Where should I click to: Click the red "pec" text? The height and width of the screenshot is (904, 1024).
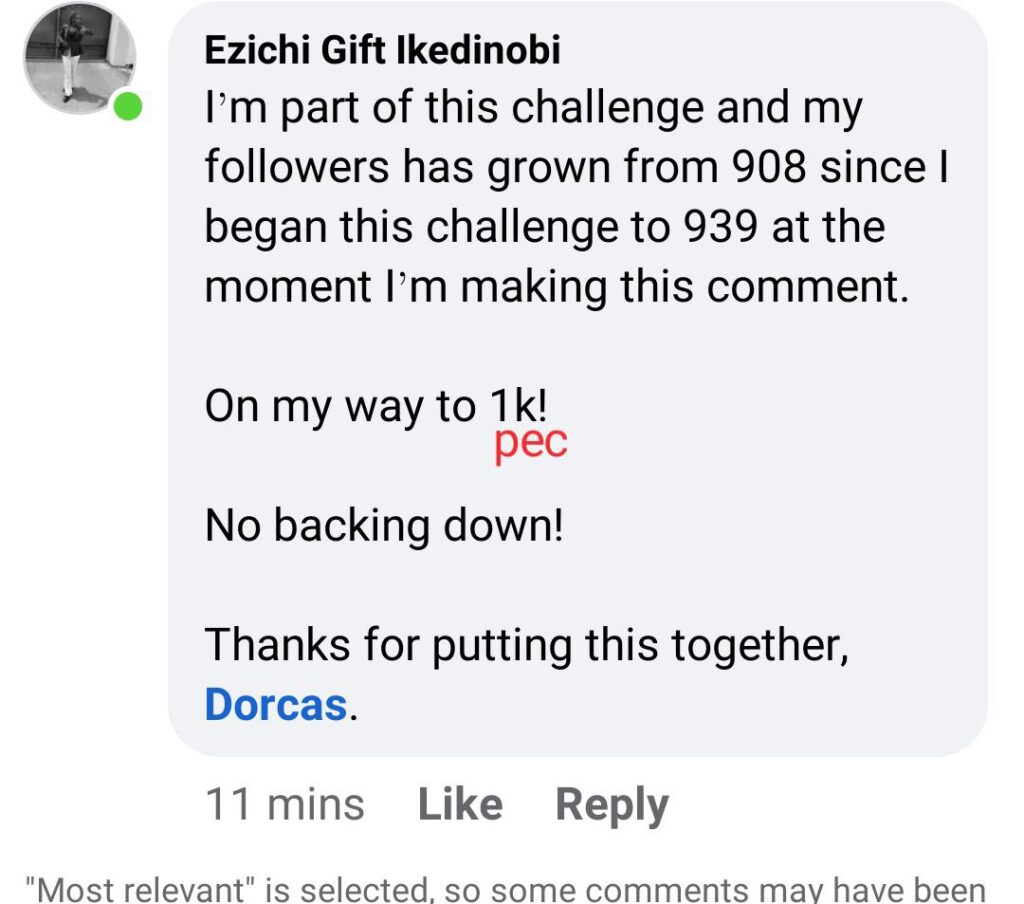click(530, 442)
